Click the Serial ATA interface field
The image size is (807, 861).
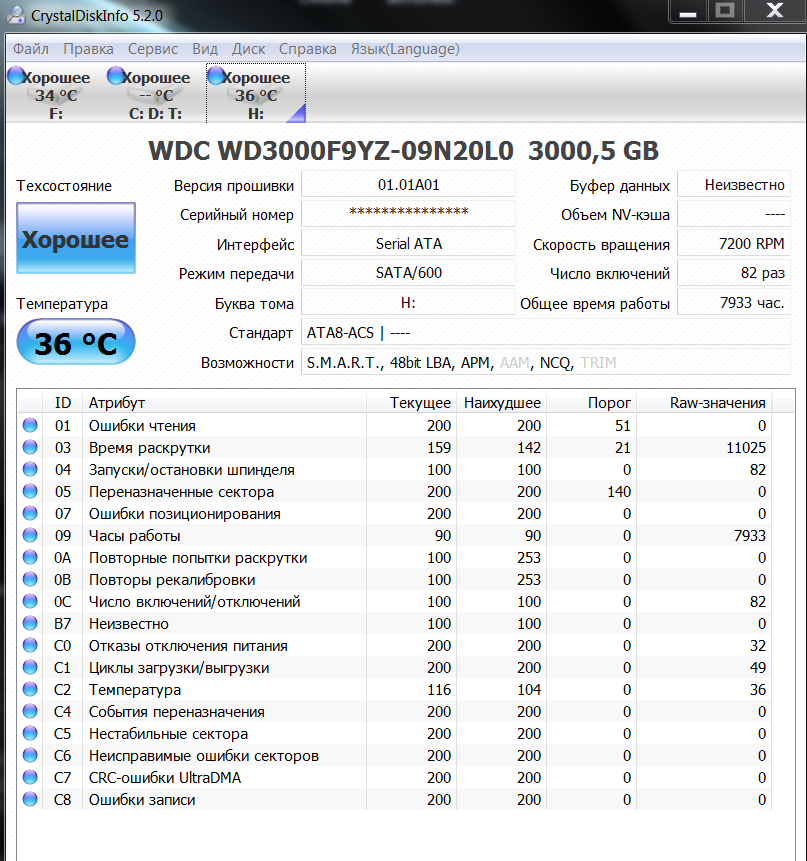pyautogui.click(x=408, y=244)
